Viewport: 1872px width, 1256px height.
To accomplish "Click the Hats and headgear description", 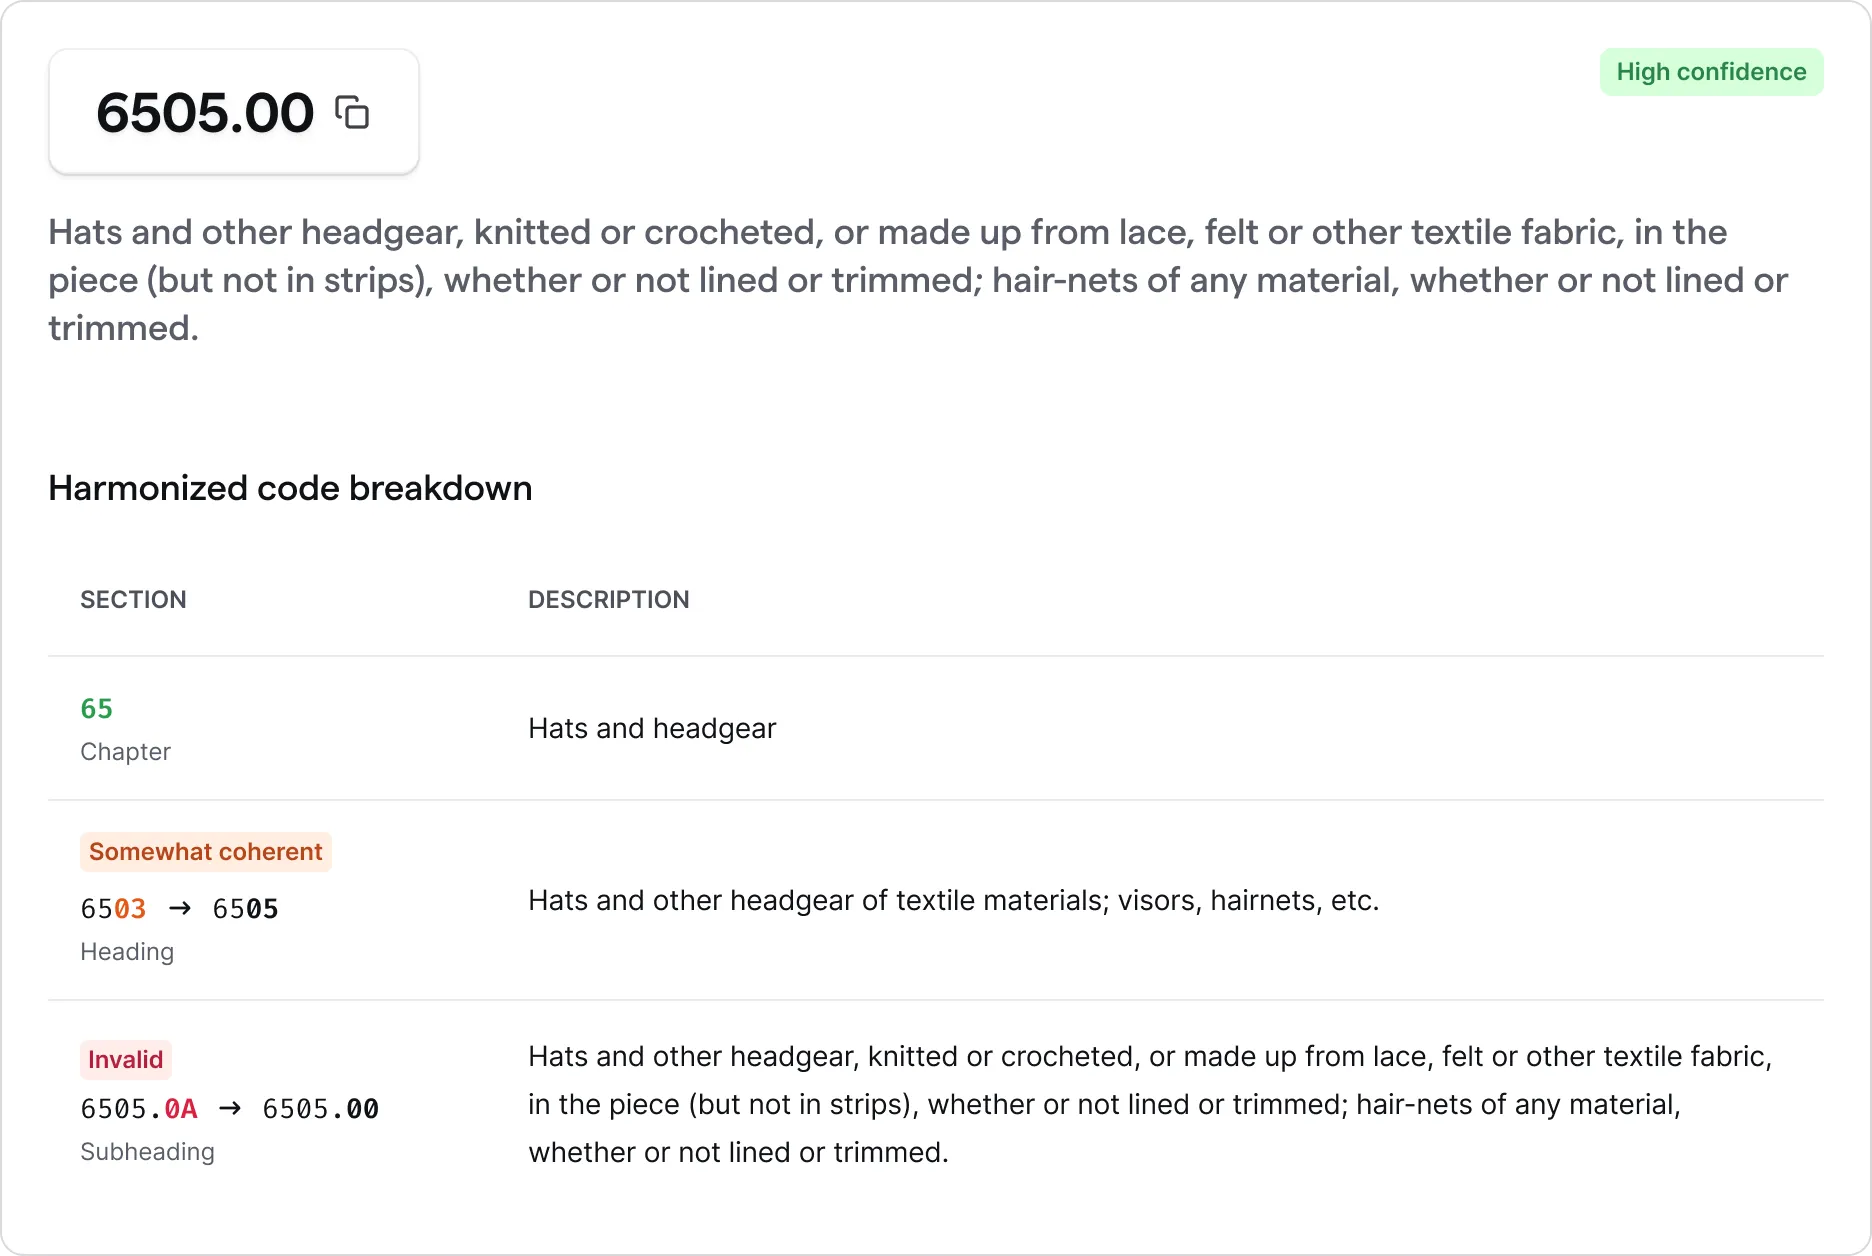I will 652,728.
